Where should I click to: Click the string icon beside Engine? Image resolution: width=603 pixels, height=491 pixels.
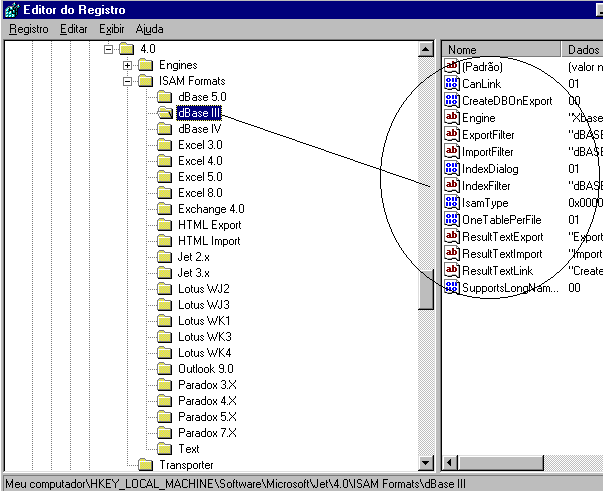[x=451, y=118]
